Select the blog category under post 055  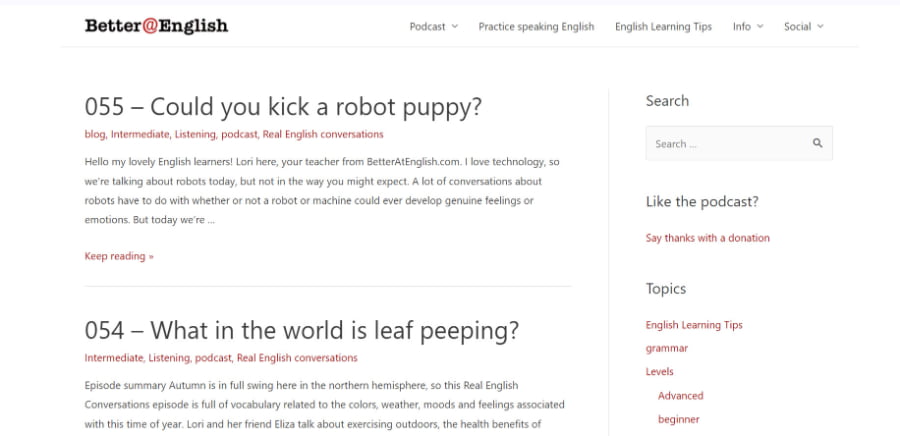95,134
